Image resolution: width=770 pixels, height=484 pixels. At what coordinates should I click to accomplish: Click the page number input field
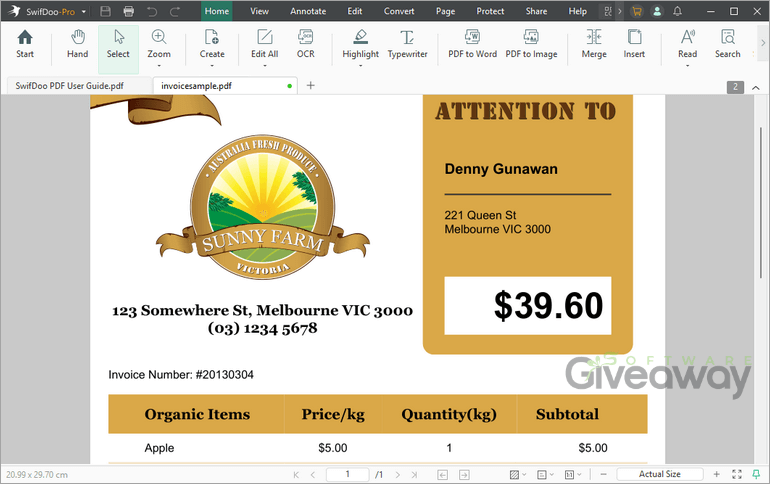[348, 475]
